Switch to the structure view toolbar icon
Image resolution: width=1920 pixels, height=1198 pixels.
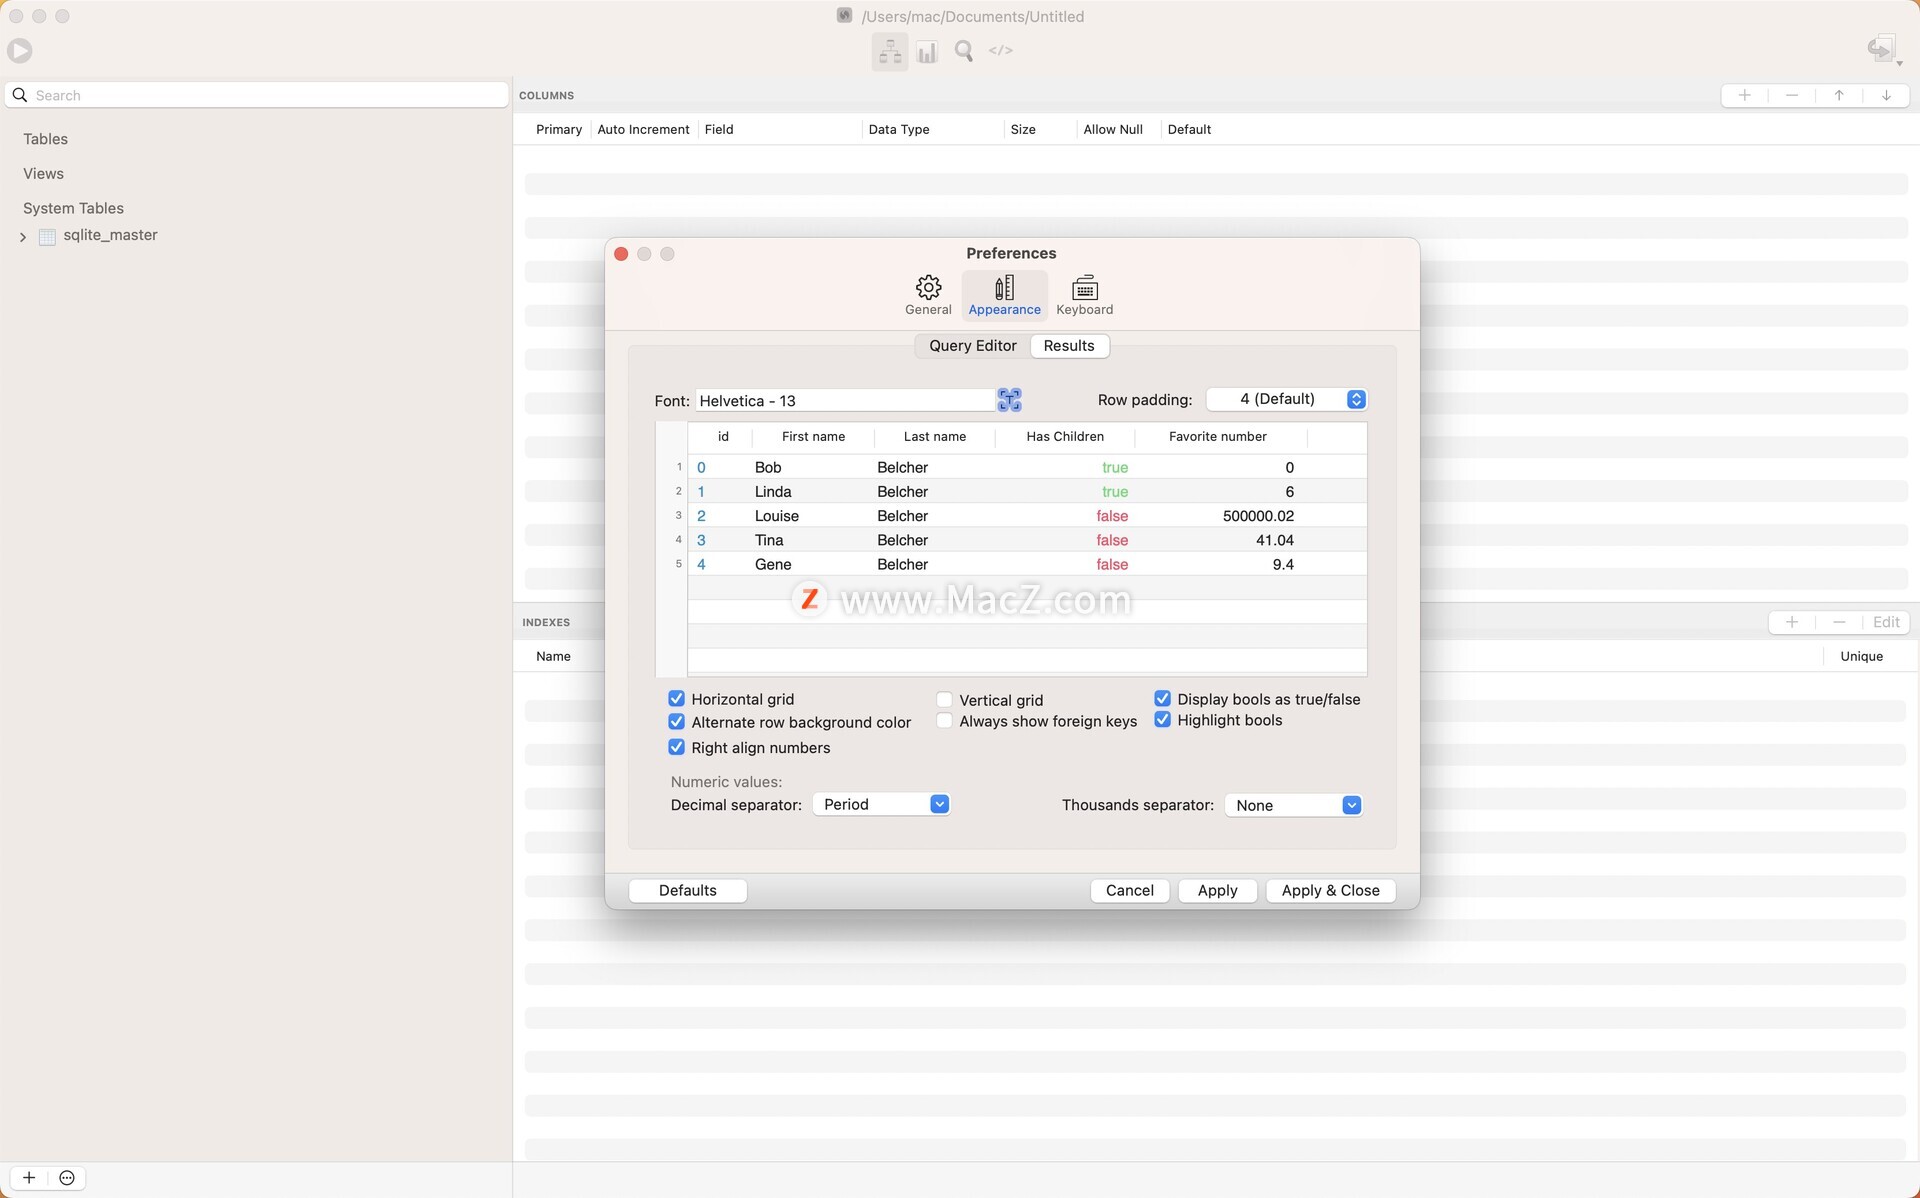[890, 51]
